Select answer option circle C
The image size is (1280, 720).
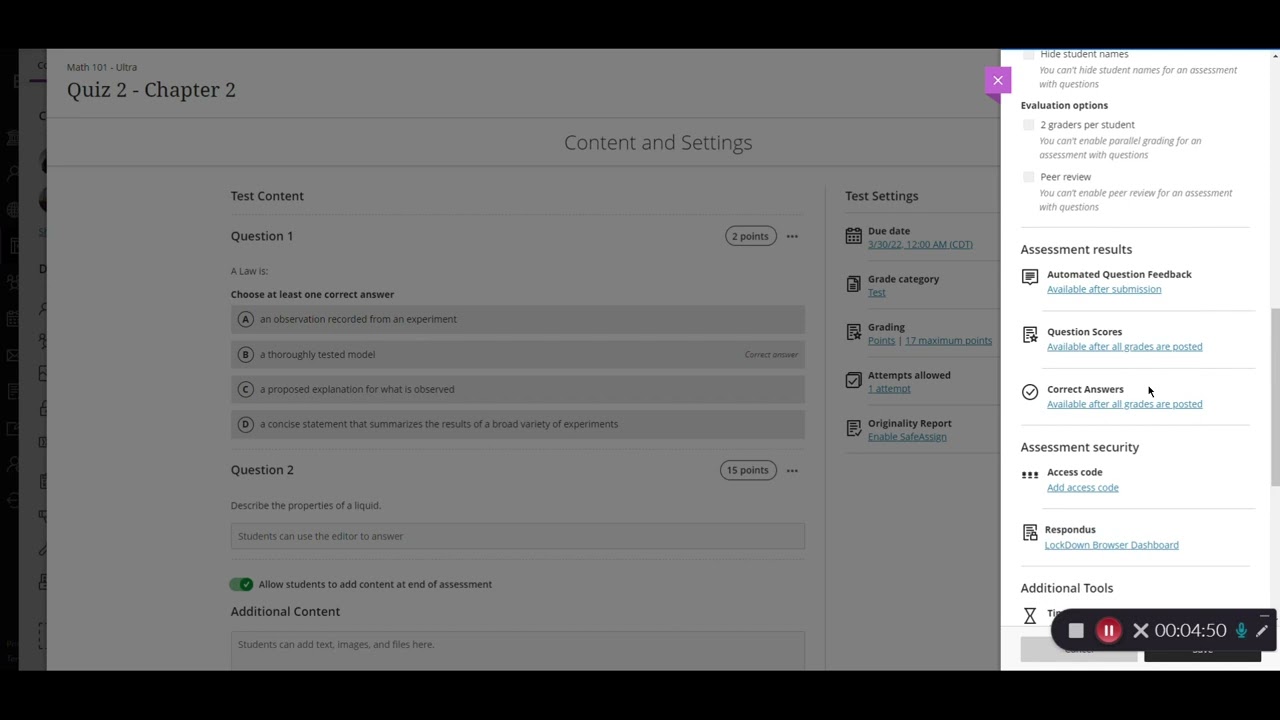(245, 389)
